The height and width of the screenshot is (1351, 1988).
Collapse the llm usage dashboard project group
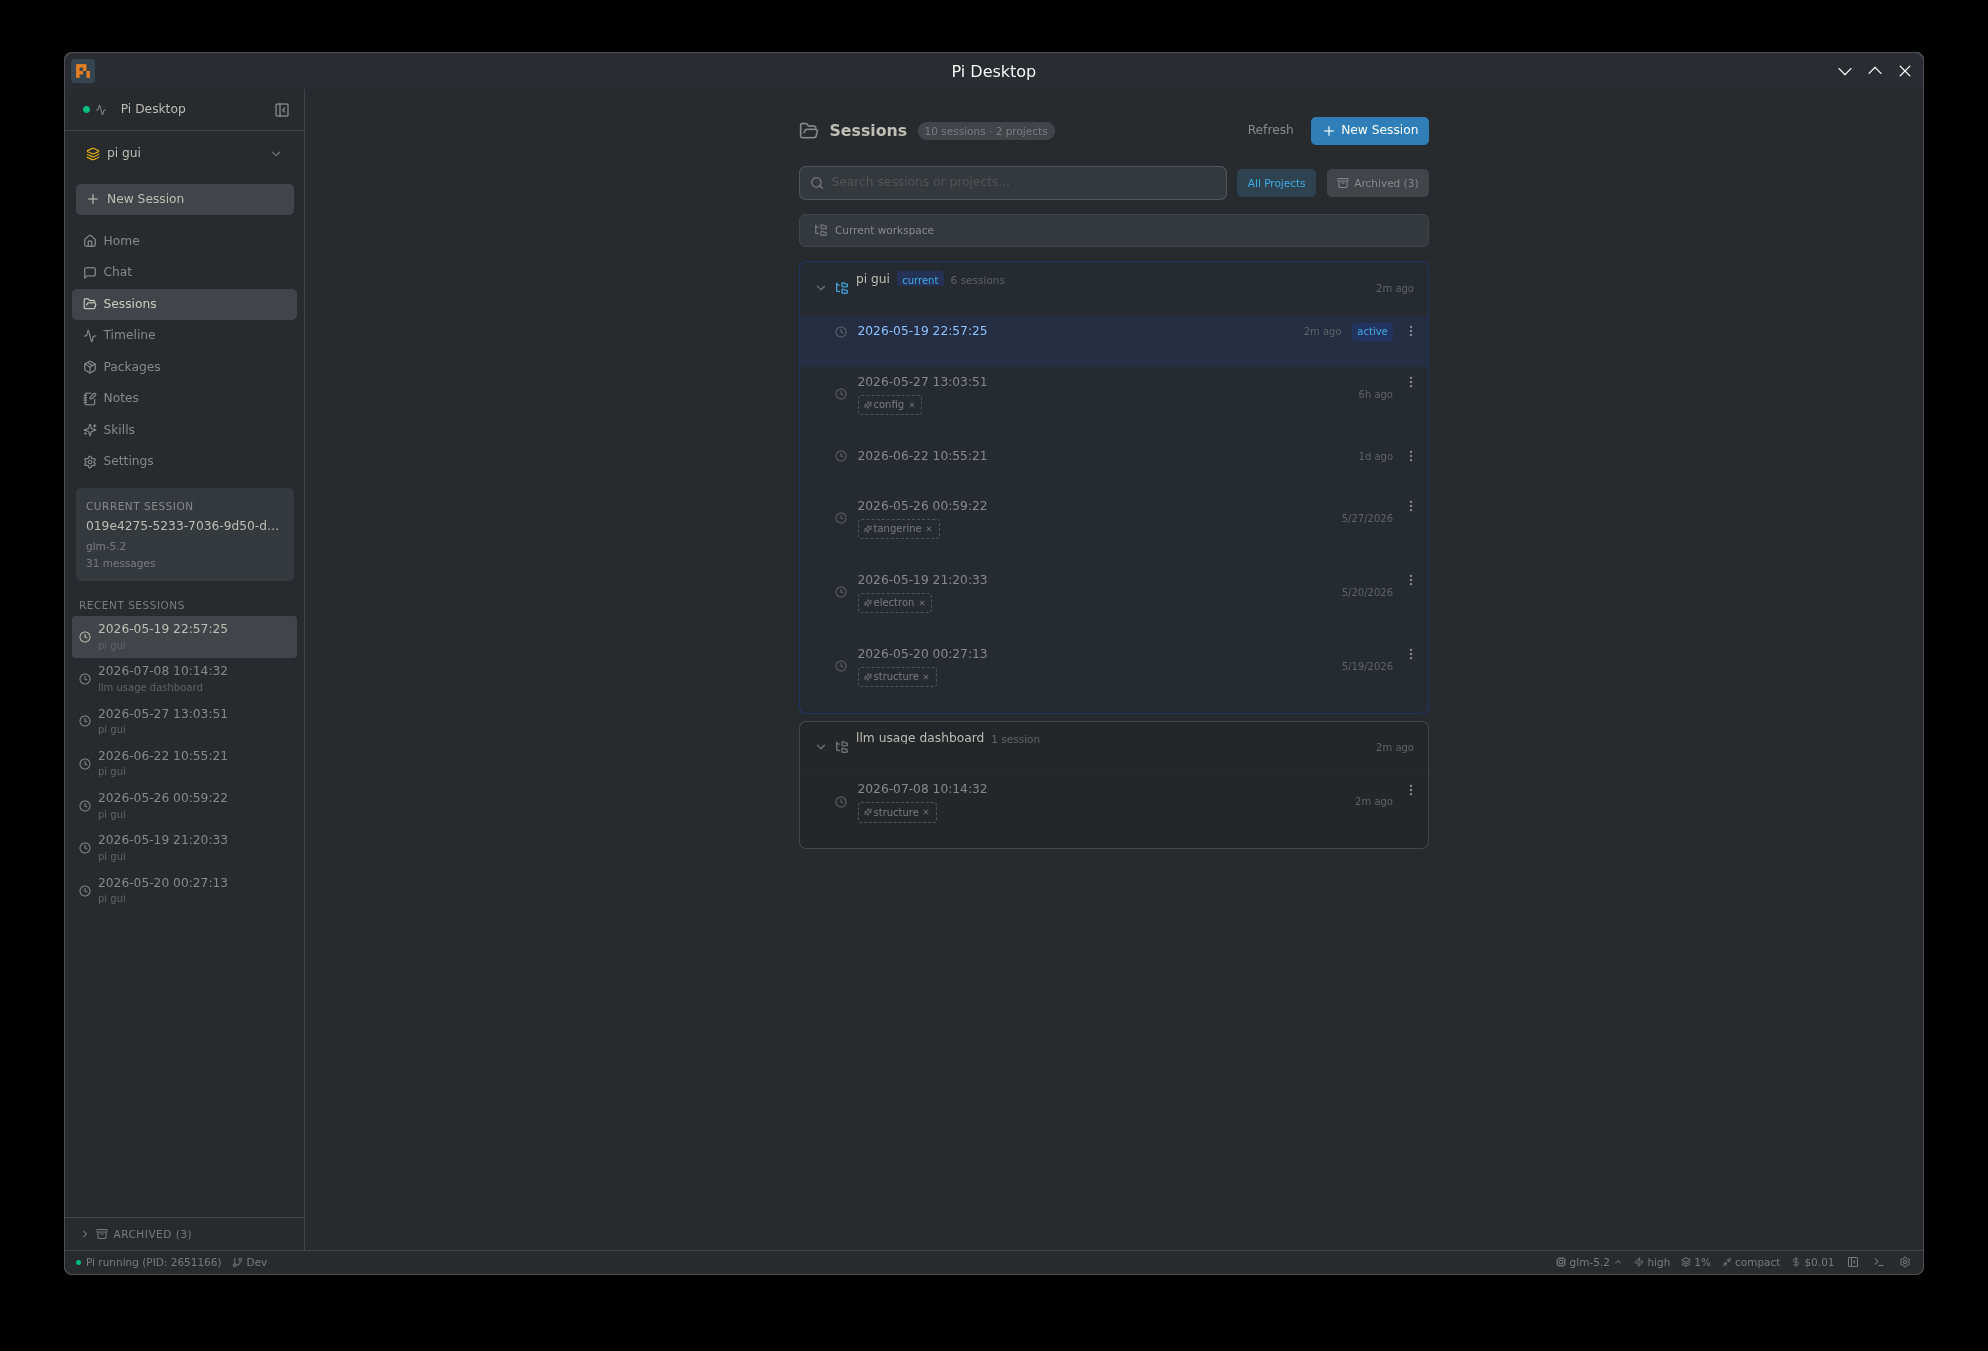point(821,747)
